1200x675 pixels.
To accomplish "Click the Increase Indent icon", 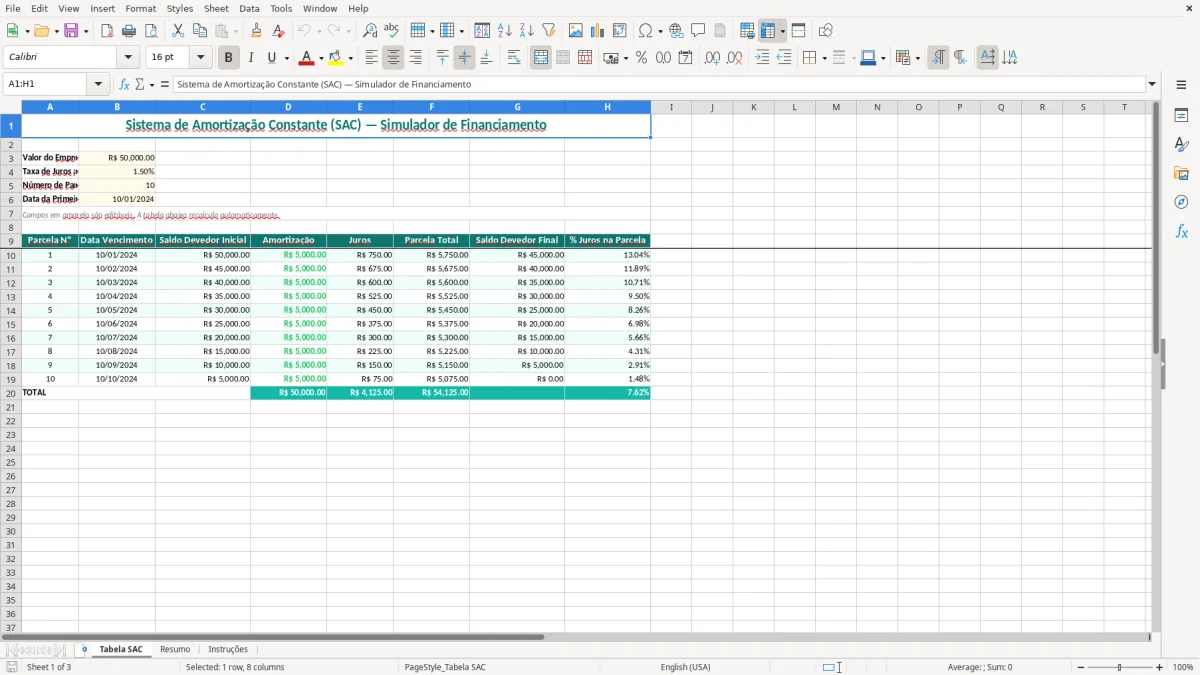I will (762, 58).
